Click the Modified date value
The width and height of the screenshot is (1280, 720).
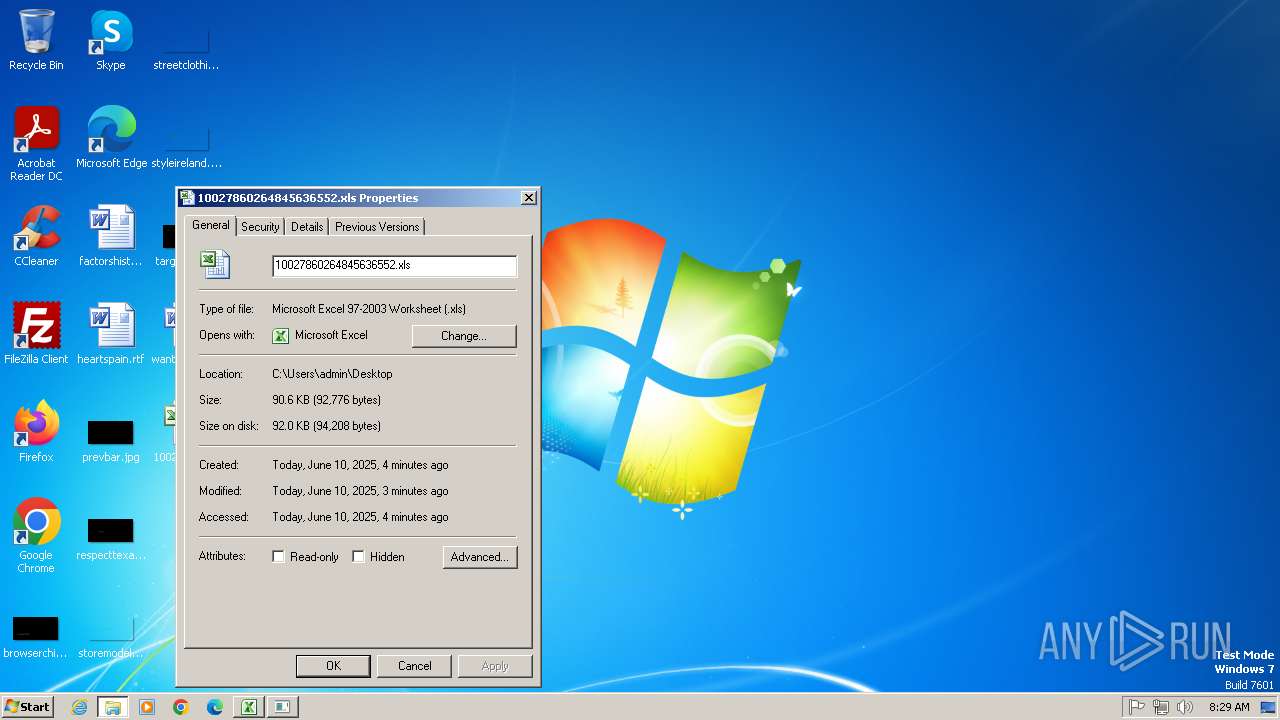click(x=360, y=491)
